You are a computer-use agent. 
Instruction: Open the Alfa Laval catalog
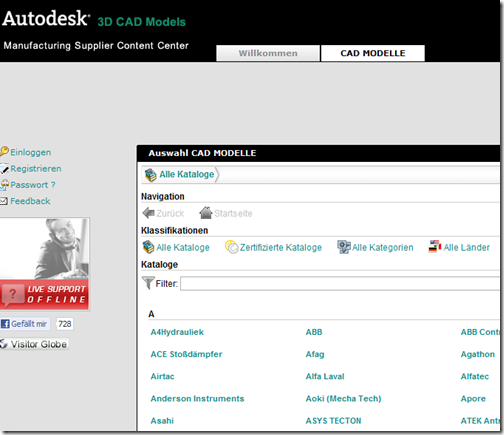[x=325, y=376]
